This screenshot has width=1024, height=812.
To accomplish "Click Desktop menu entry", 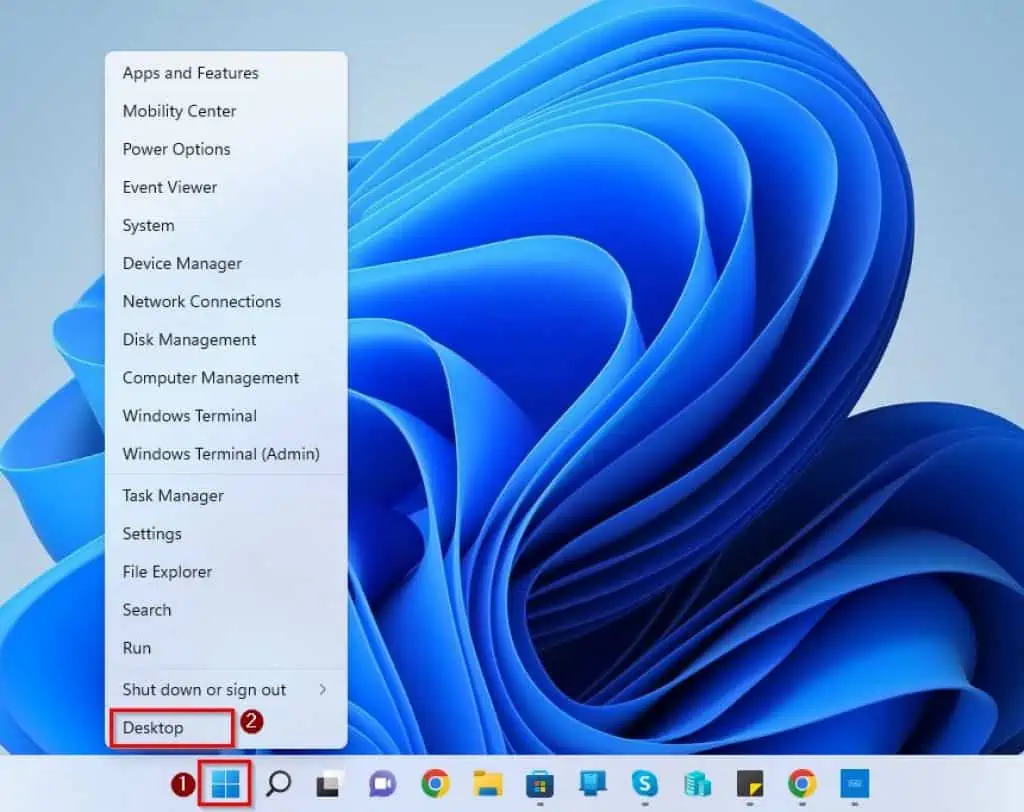I will (x=226, y=728).
